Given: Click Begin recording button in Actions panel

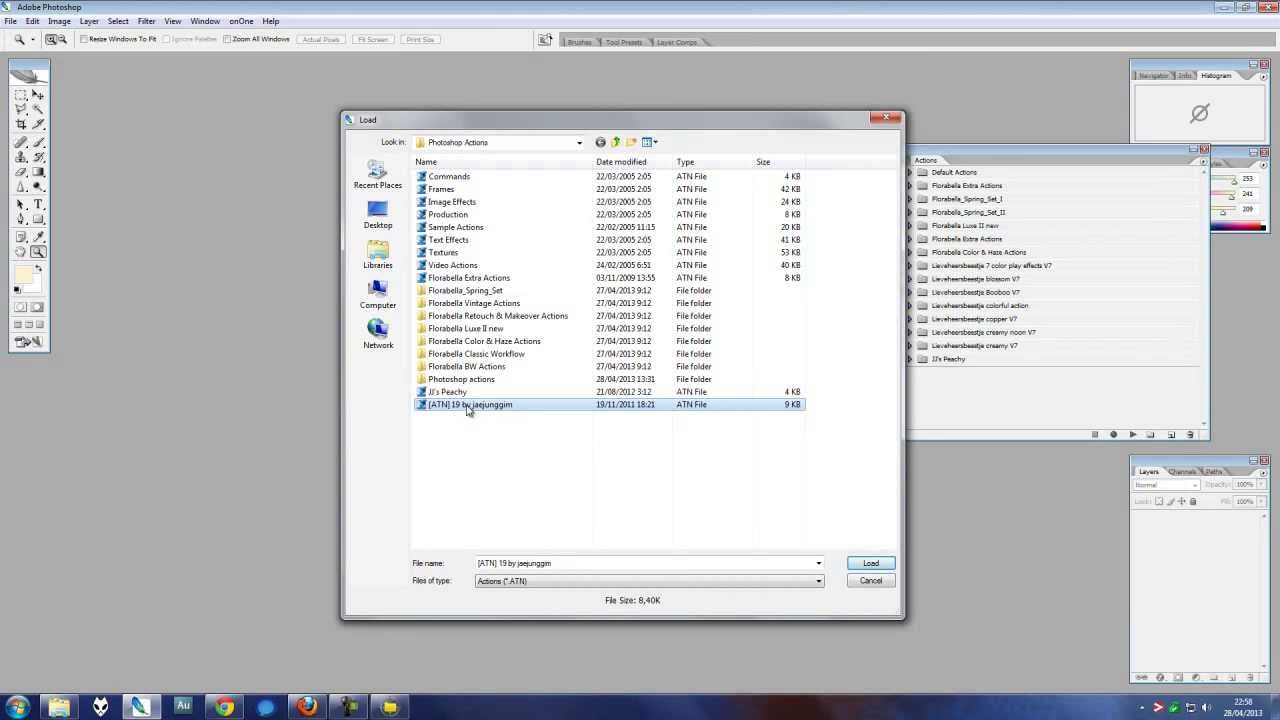Looking at the screenshot, I should 1113,434.
